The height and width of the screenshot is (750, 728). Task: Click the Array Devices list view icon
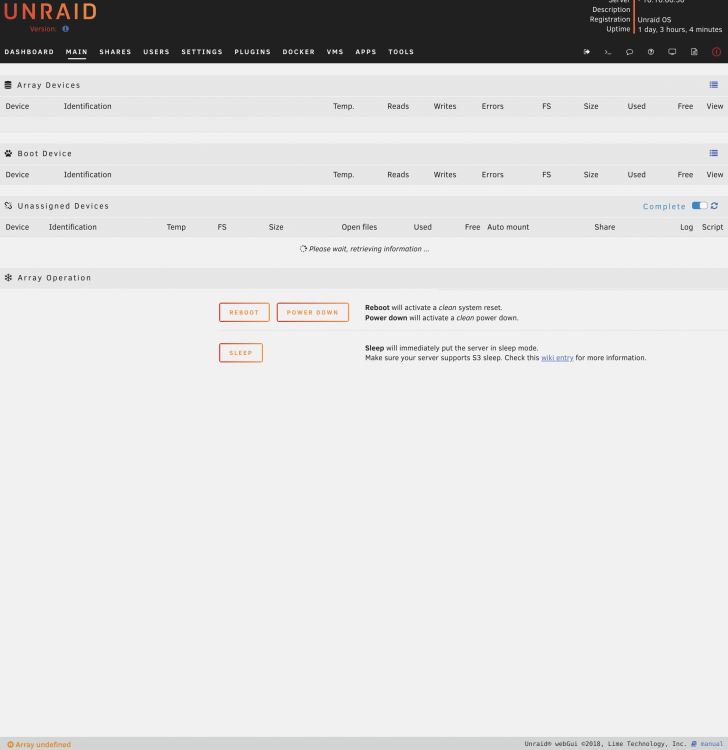click(x=714, y=85)
